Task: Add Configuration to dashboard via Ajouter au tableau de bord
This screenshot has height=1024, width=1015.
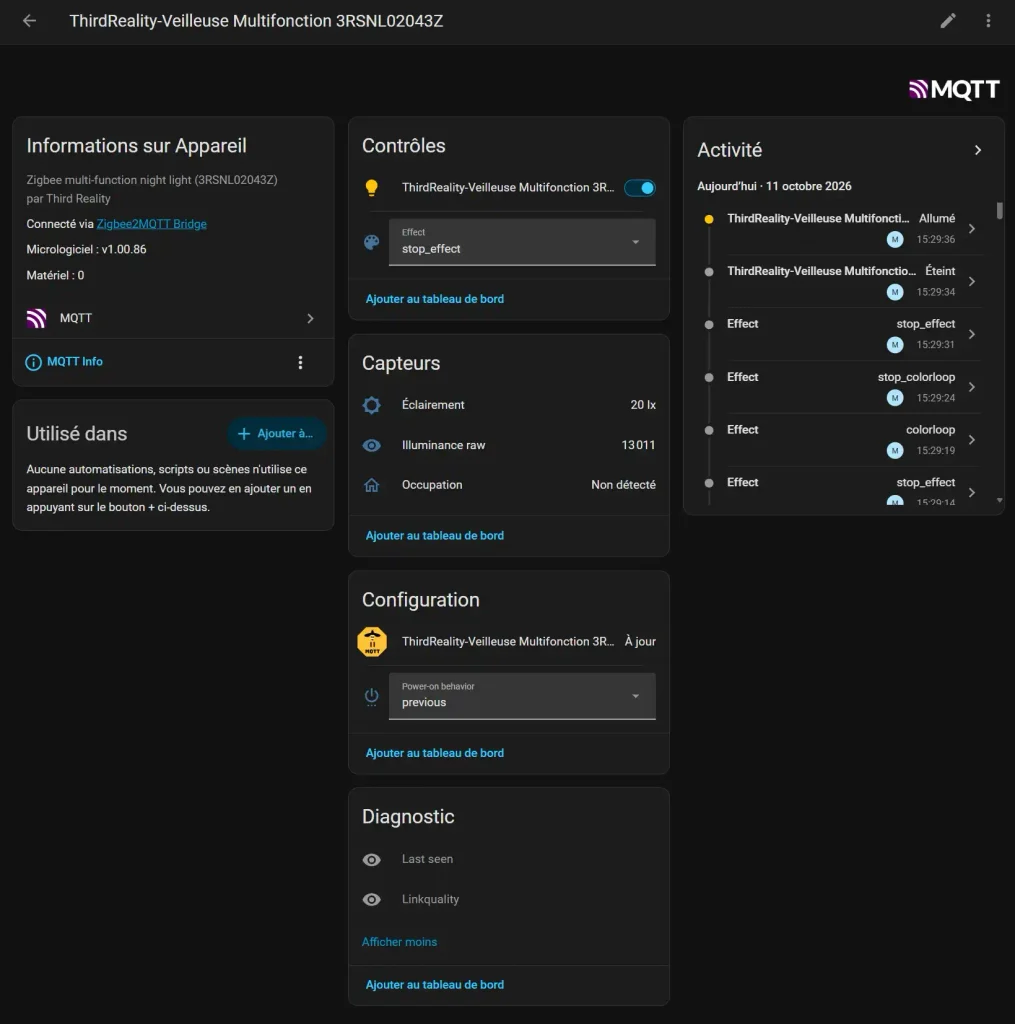Action: [435, 753]
